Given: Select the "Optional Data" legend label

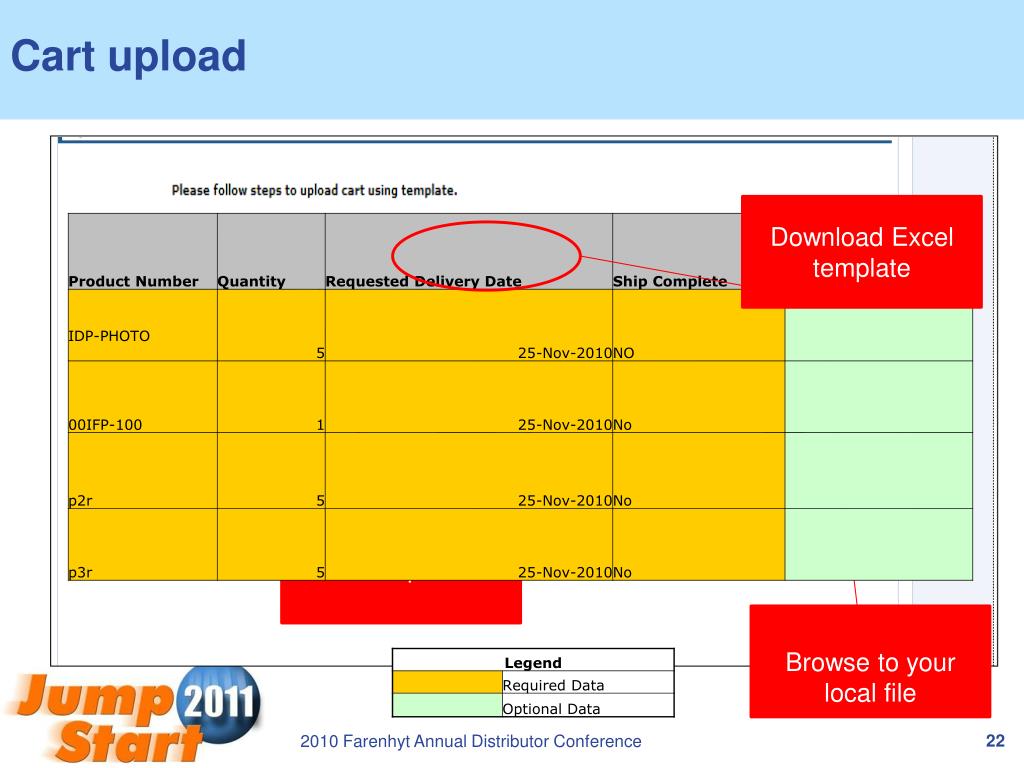Looking at the screenshot, I should [x=551, y=709].
